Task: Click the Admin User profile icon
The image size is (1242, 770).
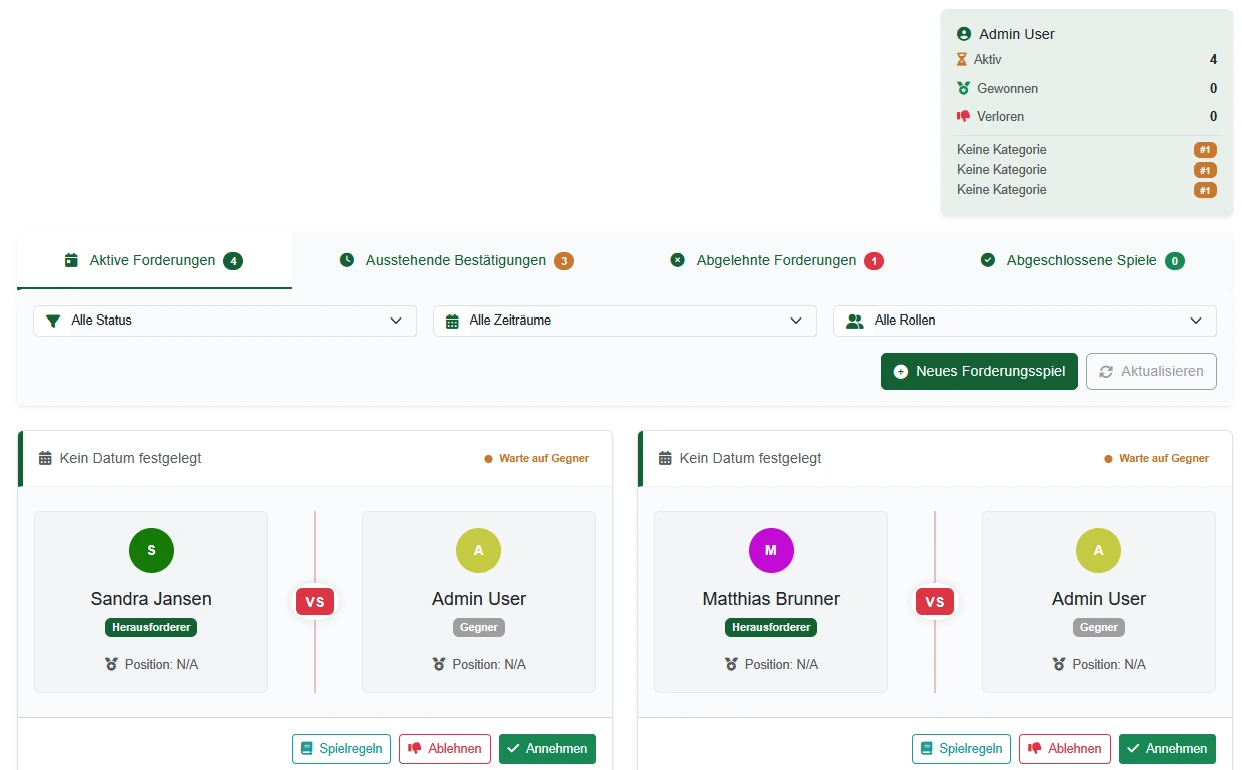Action: 964,34
